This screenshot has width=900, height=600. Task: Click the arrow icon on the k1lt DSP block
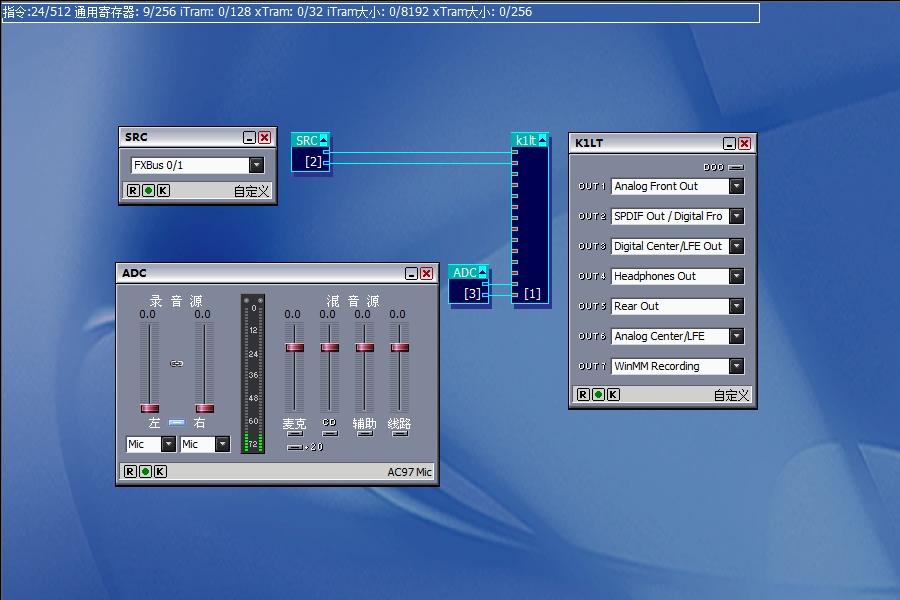(542, 141)
